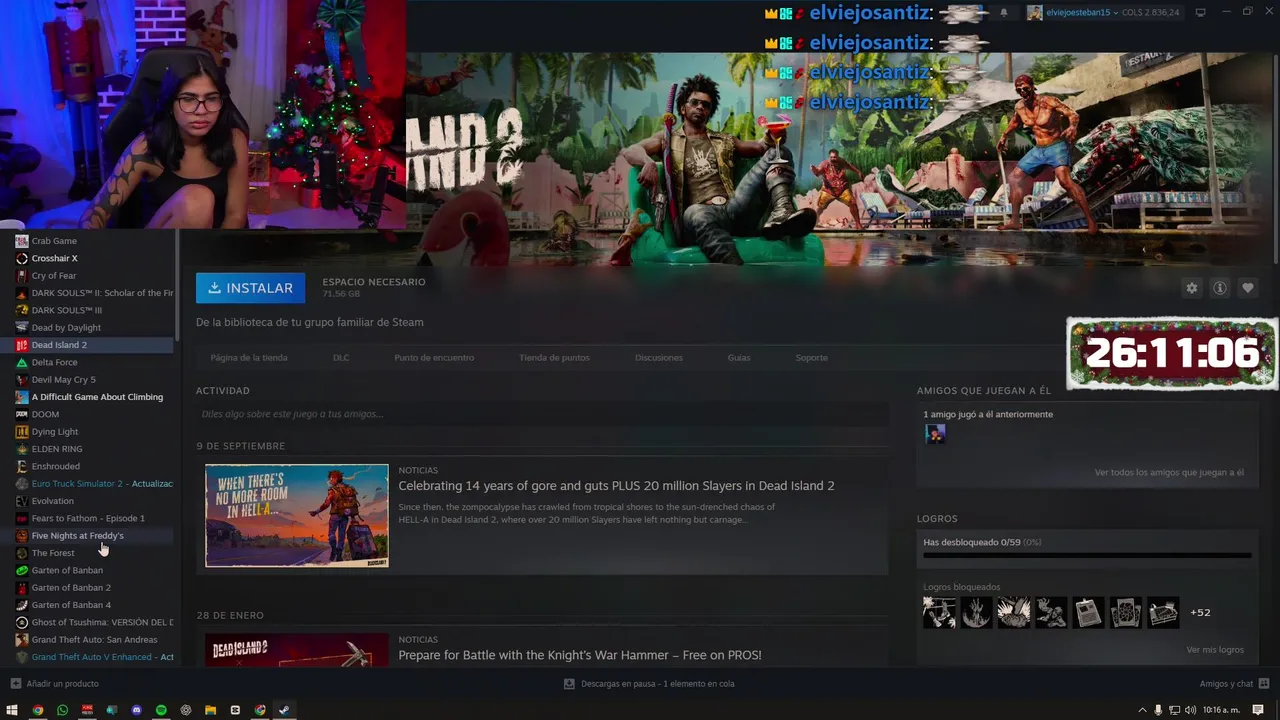Click the COL$ 2.836,24 wallet balance

1151,12
